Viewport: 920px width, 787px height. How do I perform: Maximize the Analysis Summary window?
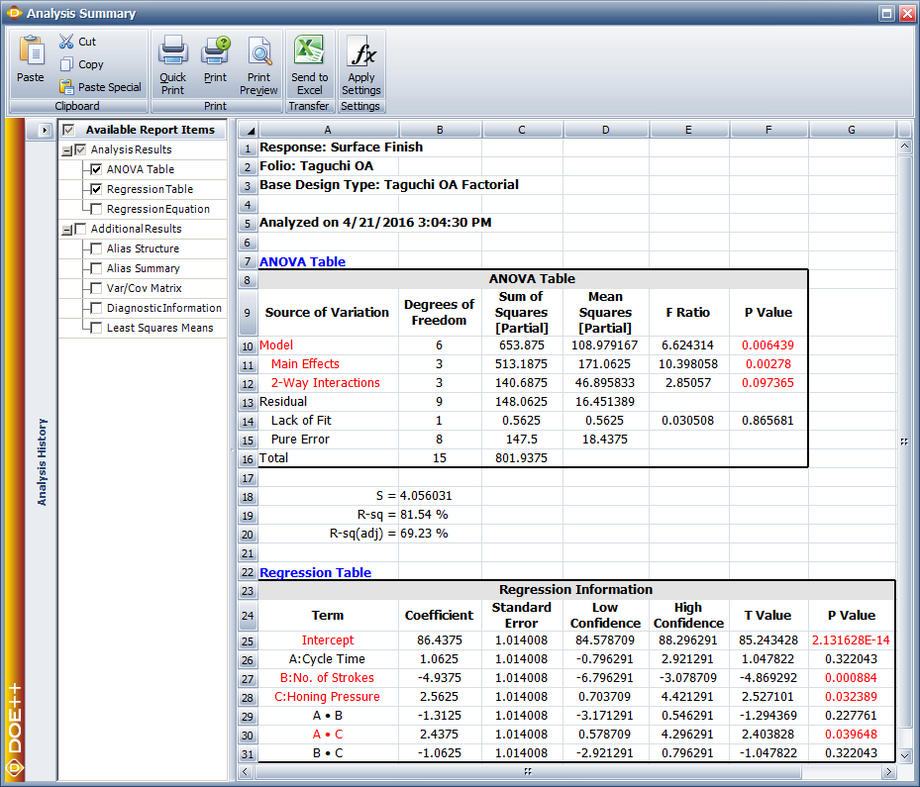(887, 13)
